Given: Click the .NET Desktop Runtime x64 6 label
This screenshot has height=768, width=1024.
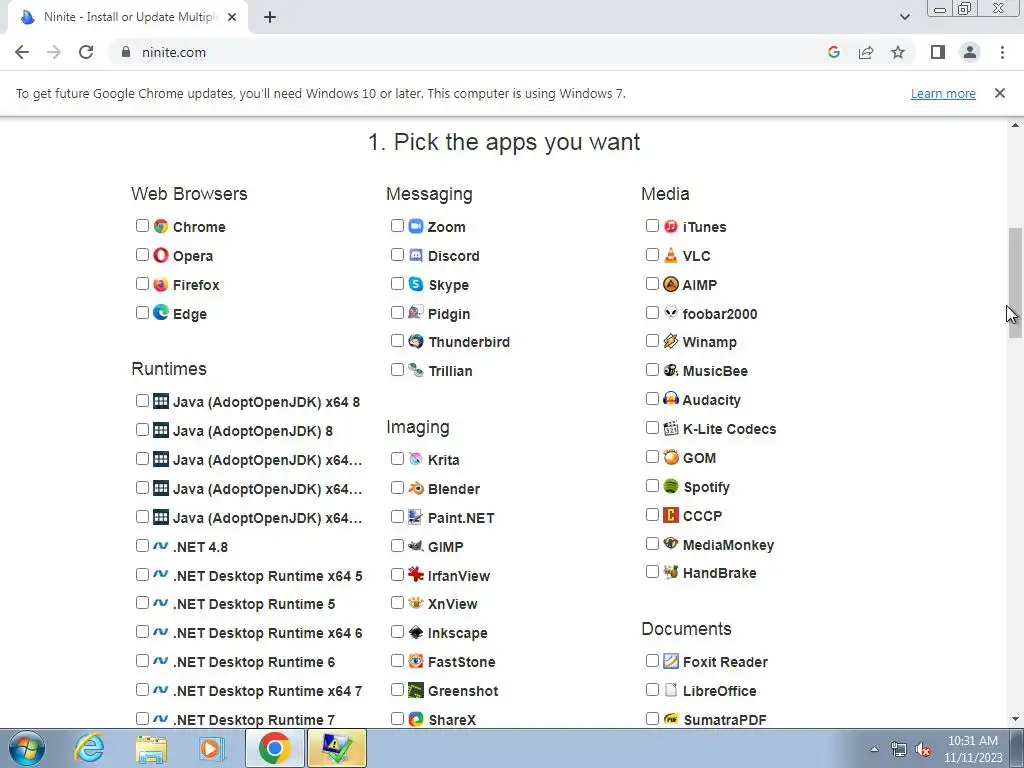Looking at the screenshot, I should click(267, 633).
